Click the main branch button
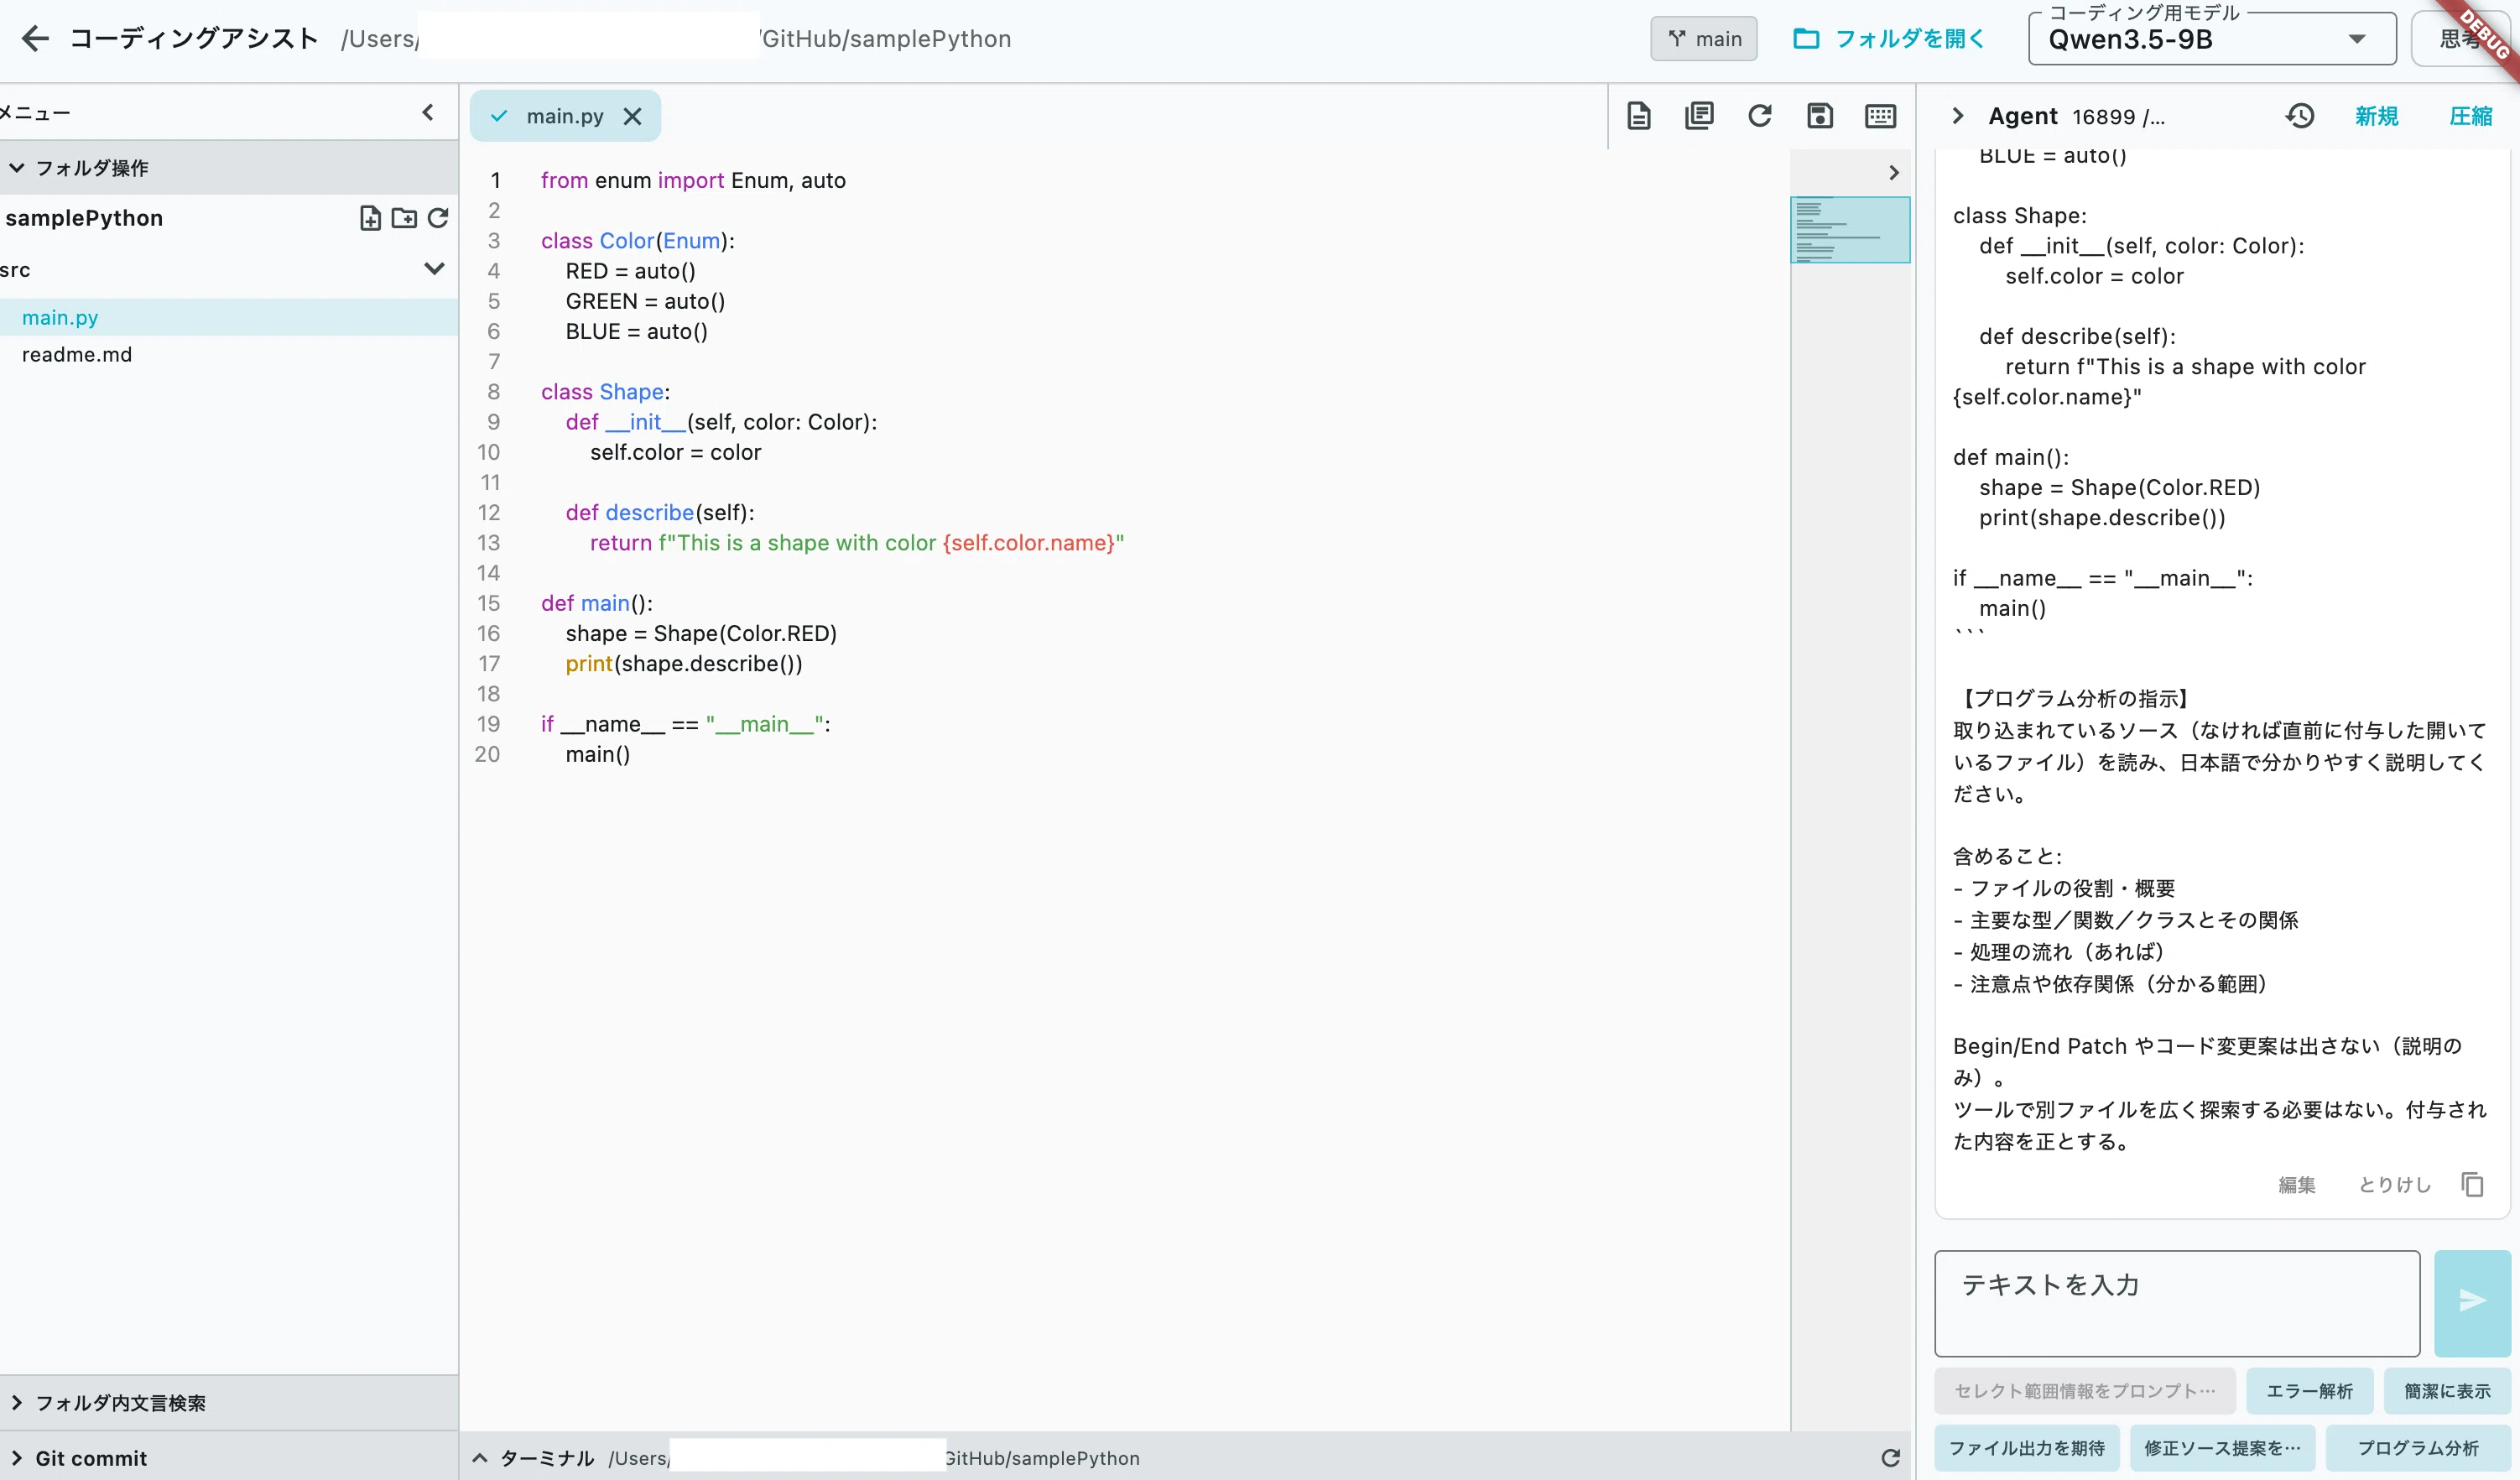2520x1480 pixels. (x=1704, y=38)
